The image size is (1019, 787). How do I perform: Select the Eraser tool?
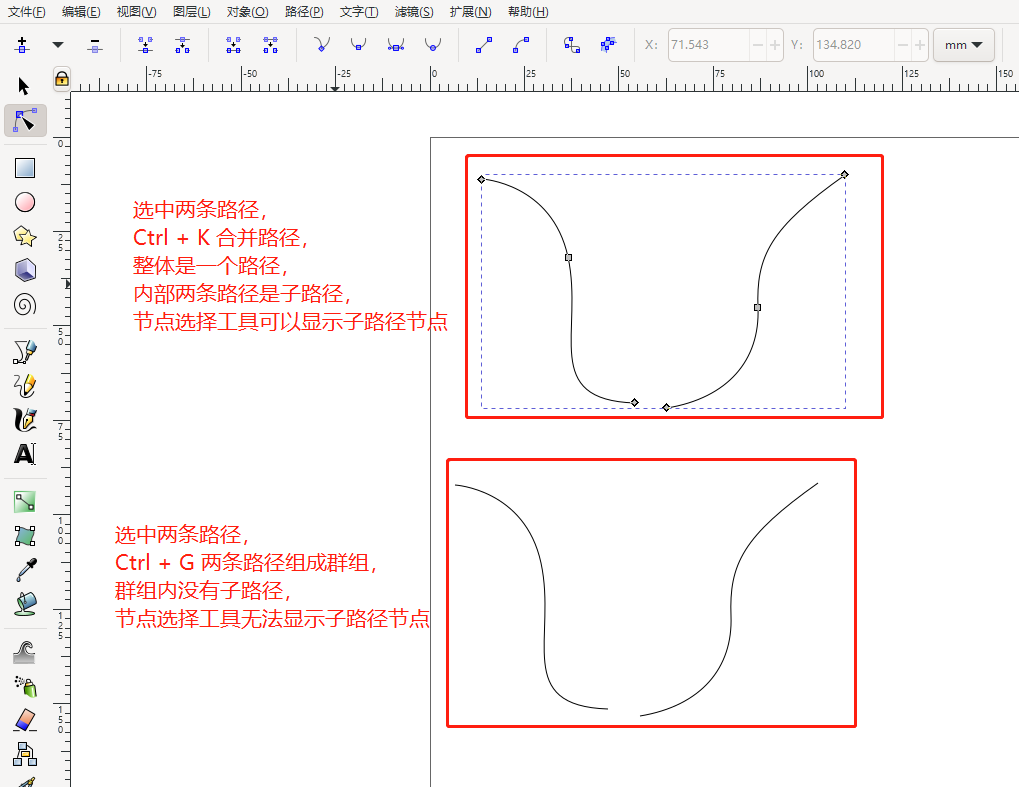coord(25,720)
